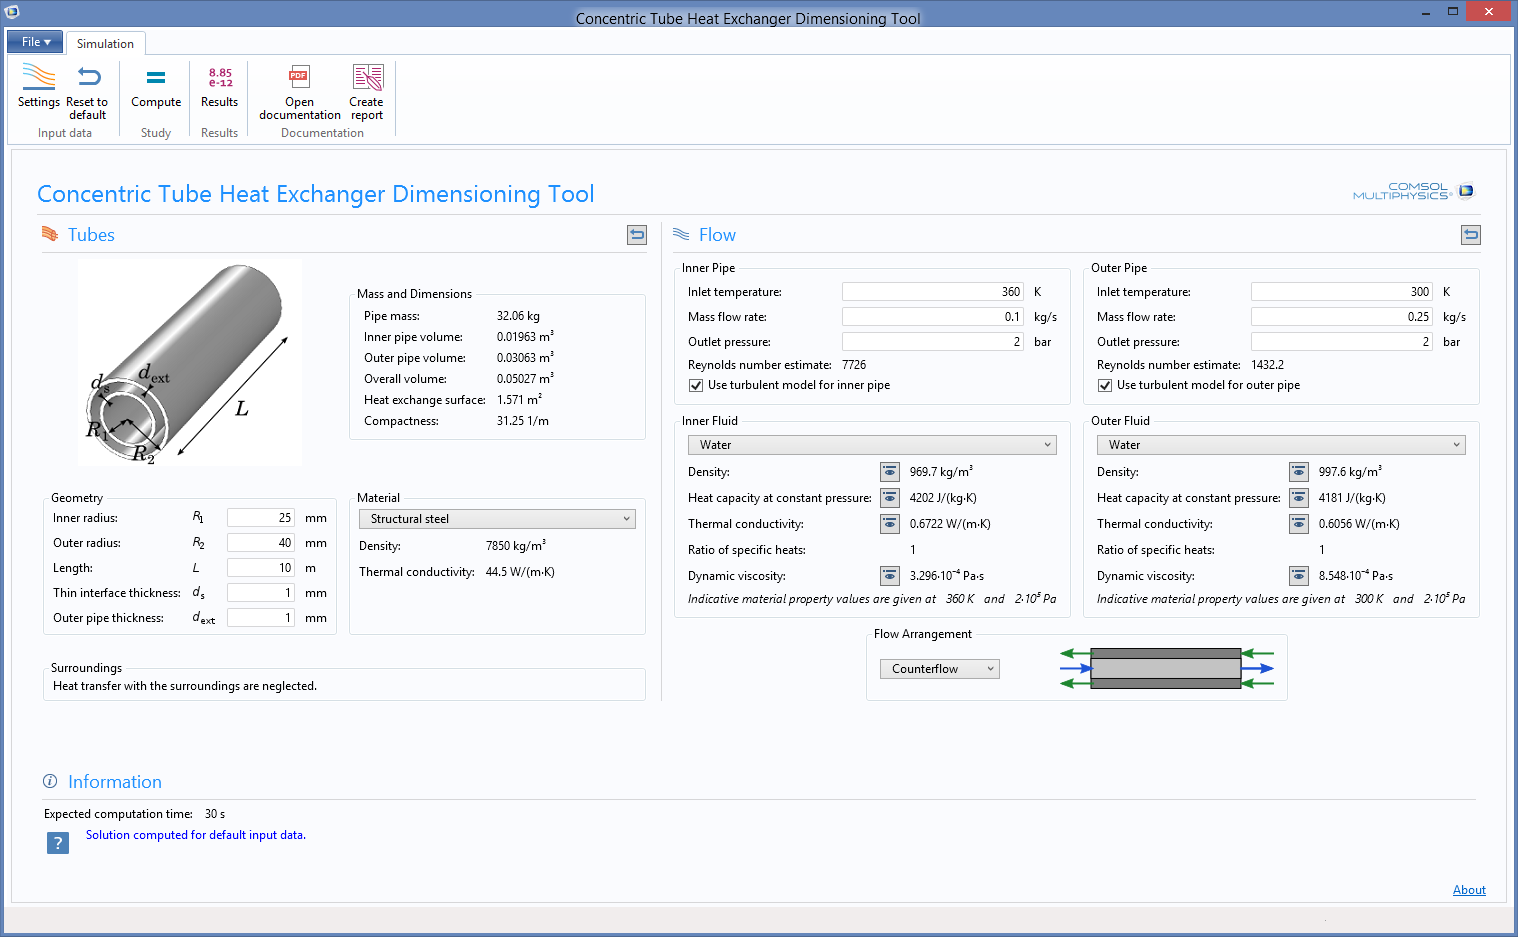Run the Compute study button

pyautogui.click(x=156, y=78)
